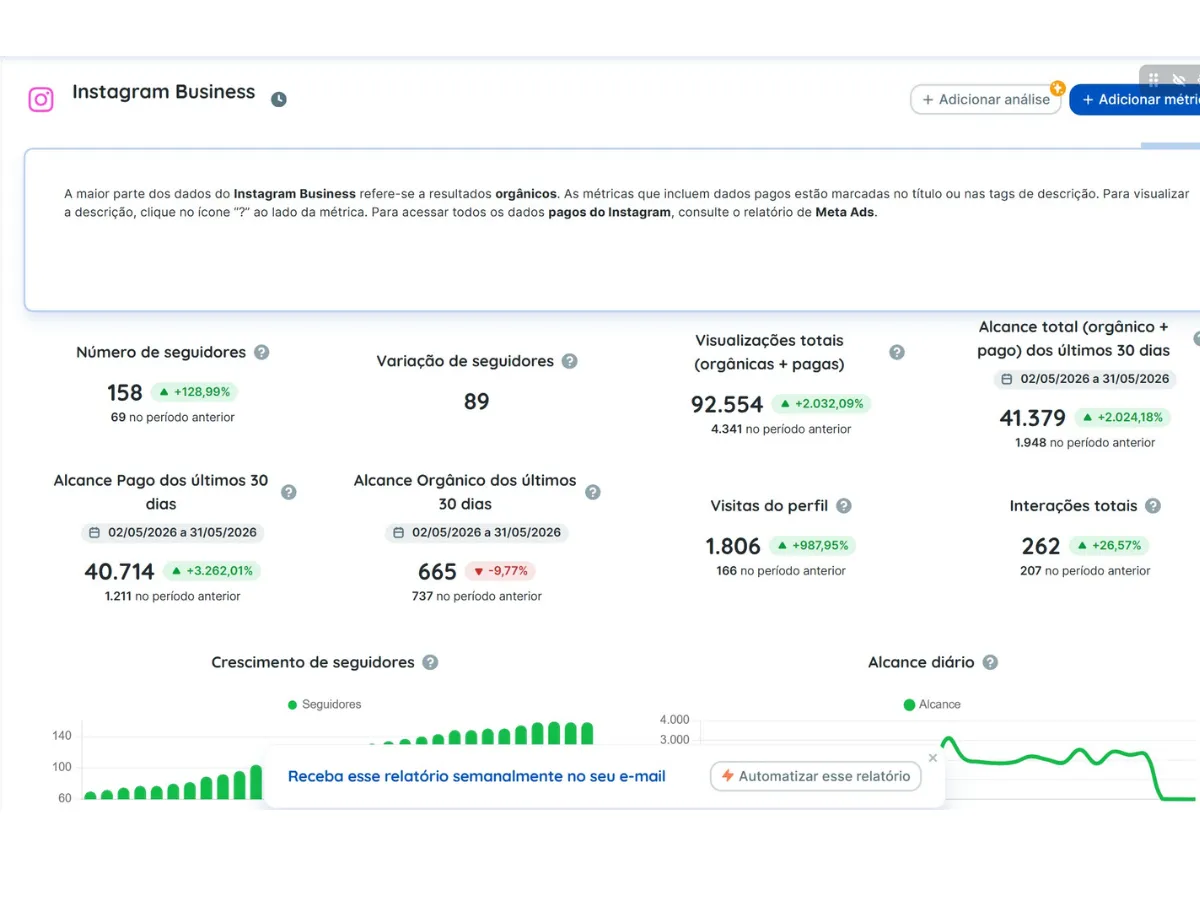The width and height of the screenshot is (1200, 900).
Task: Open help for Visualizações totais
Action: [x=897, y=352]
